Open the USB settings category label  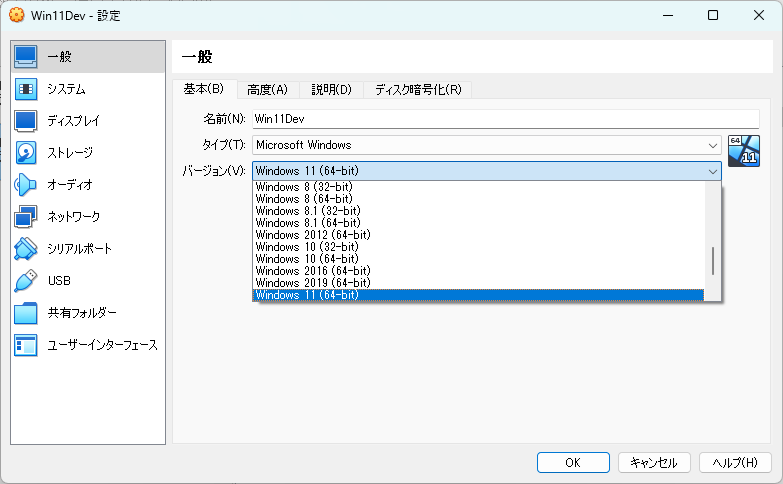pyautogui.click(x=59, y=281)
